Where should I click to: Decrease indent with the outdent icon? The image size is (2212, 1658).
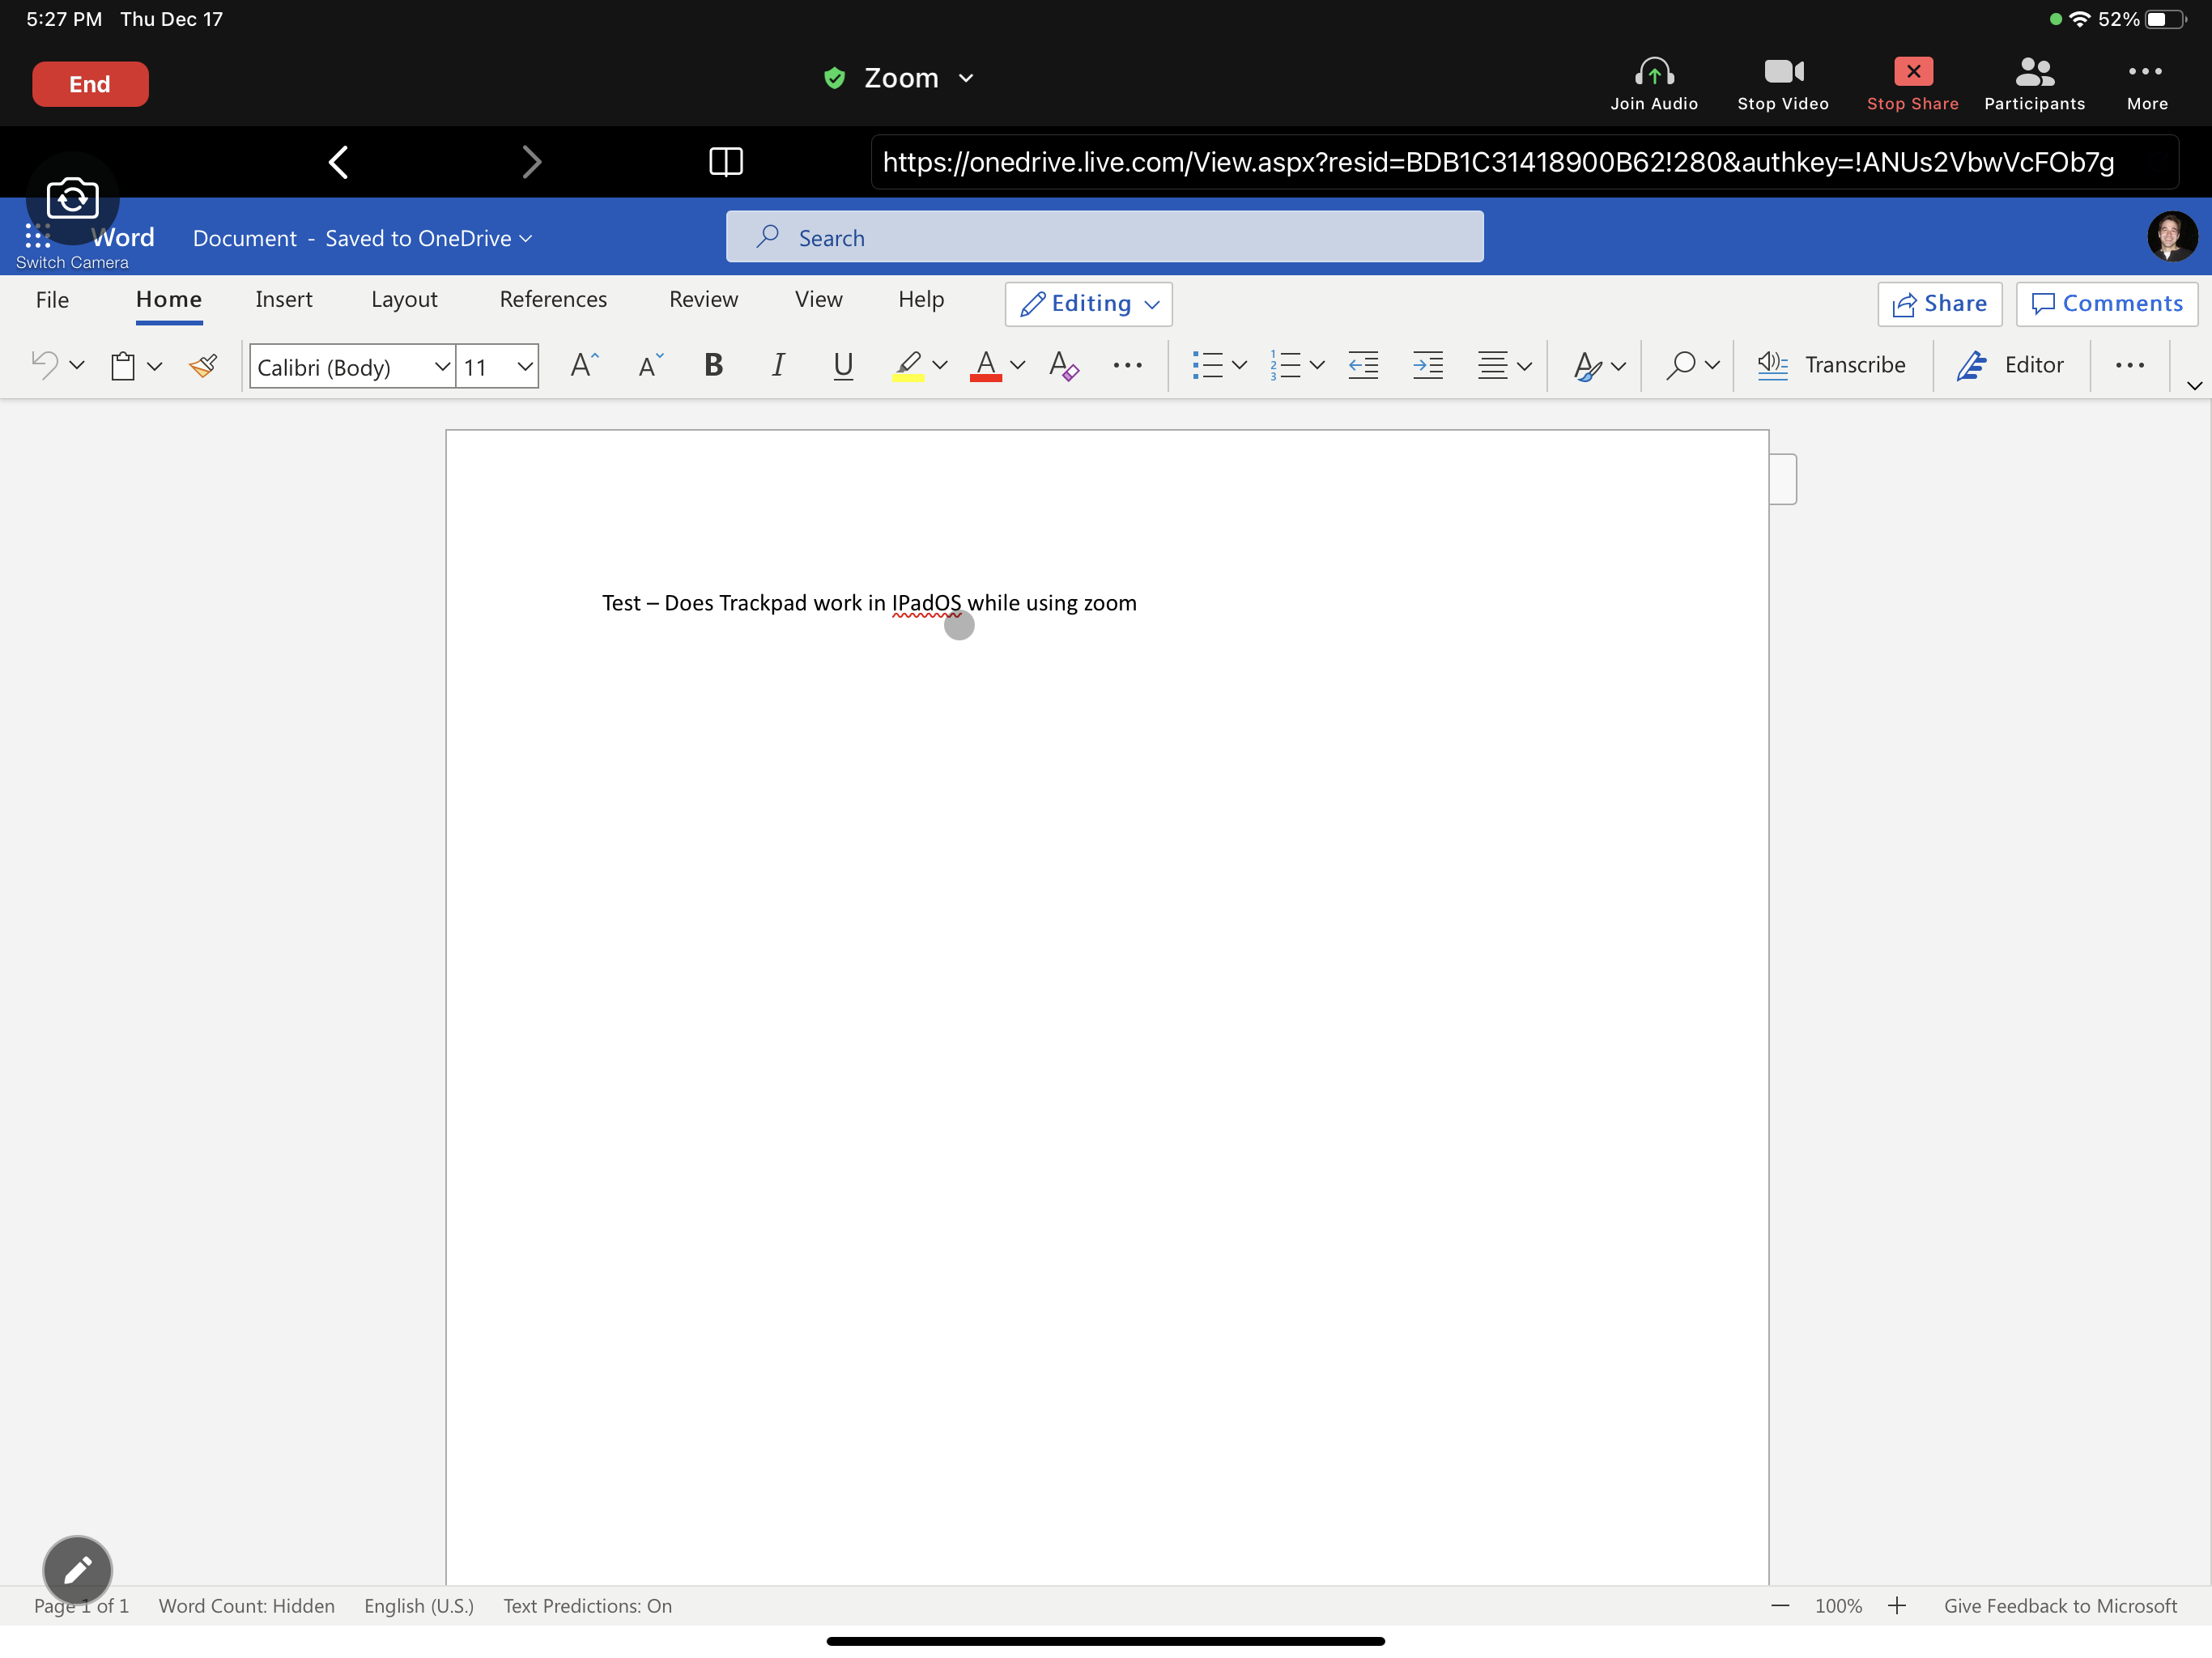[x=1363, y=366]
